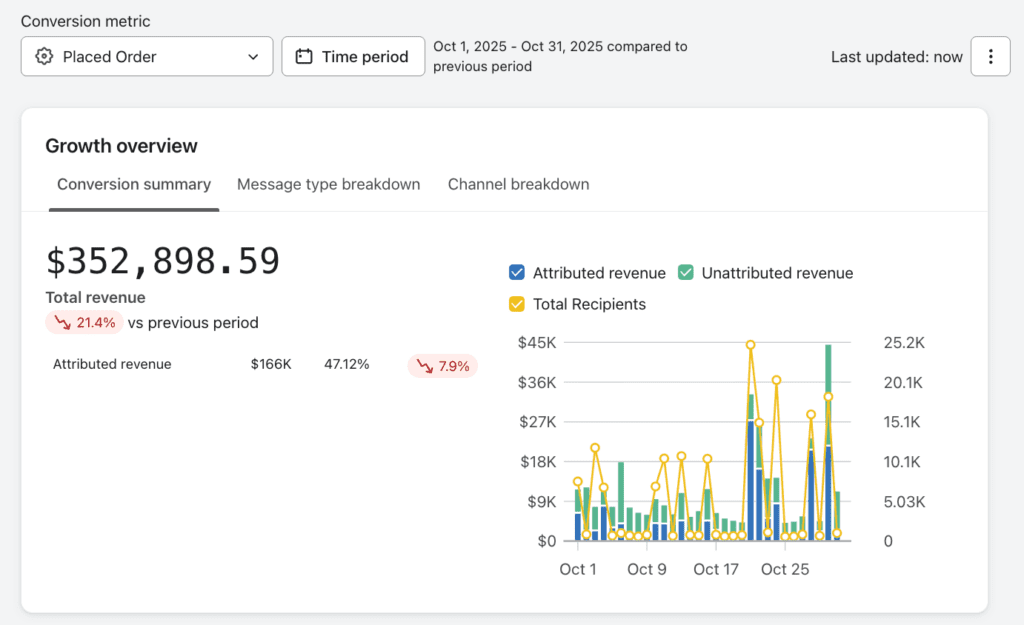Select the Conversion summary tab
The image size is (1024, 625).
(134, 184)
